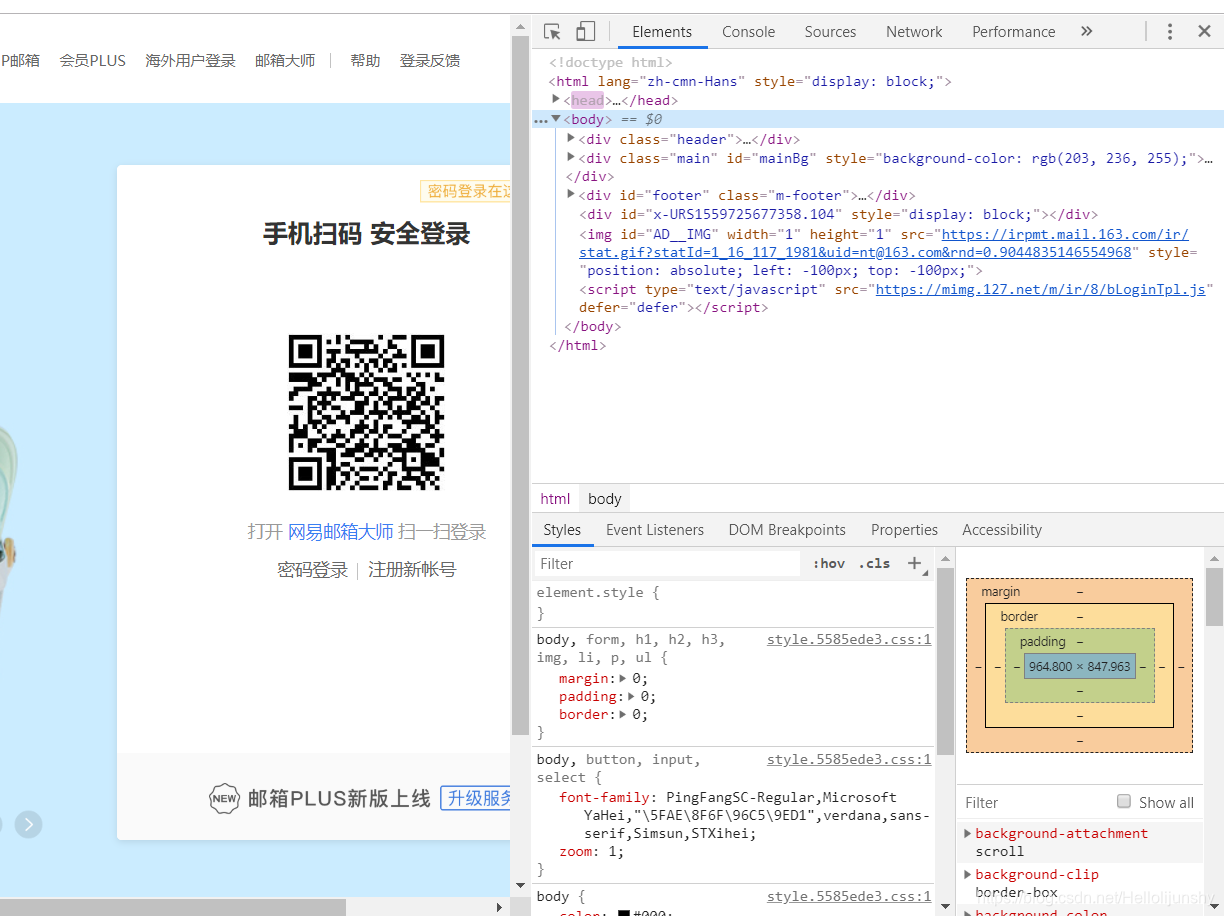Click the banner next arrow circle
Screen dimensions: 1224x916
(x=28, y=824)
